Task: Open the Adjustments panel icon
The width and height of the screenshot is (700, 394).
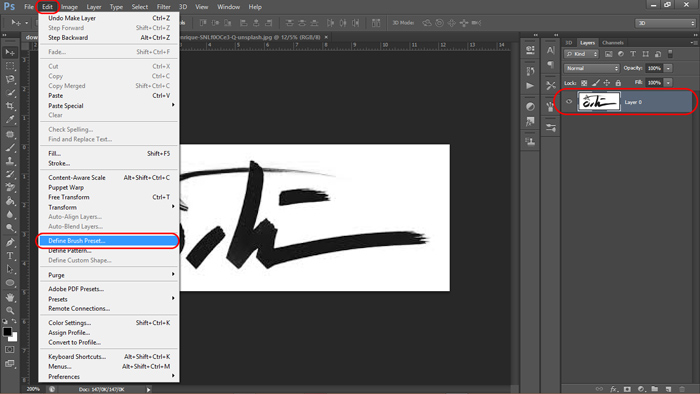Action: coord(530,107)
